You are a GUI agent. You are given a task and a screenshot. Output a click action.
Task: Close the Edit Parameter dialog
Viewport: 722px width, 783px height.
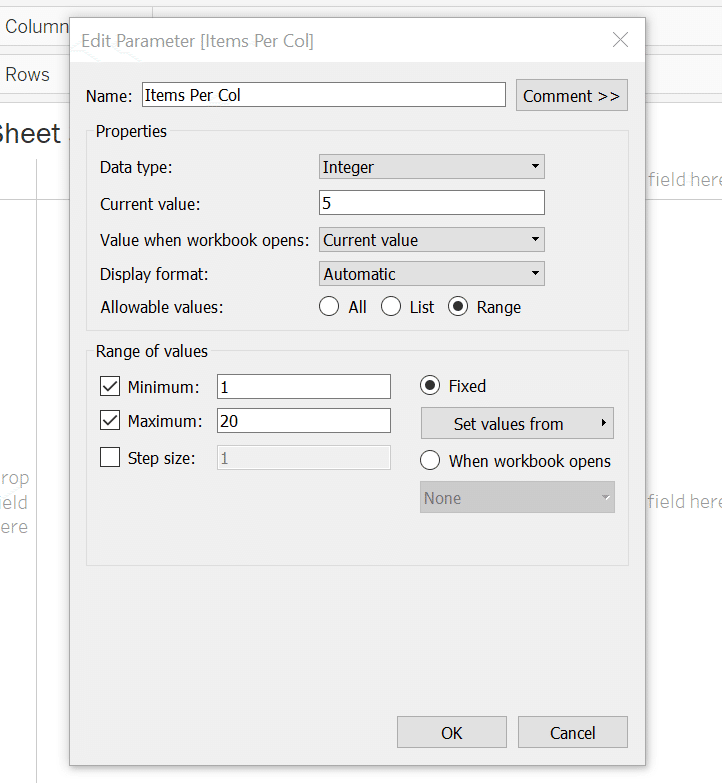click(620, 40)
